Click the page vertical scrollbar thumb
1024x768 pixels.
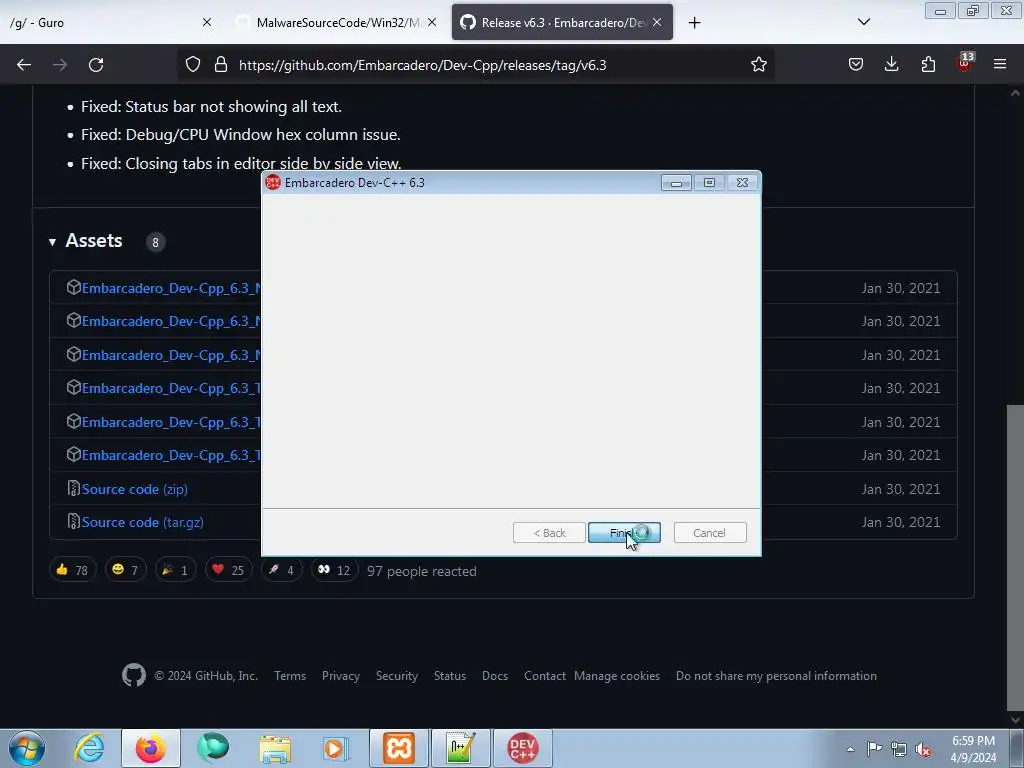pos(1015,558)
